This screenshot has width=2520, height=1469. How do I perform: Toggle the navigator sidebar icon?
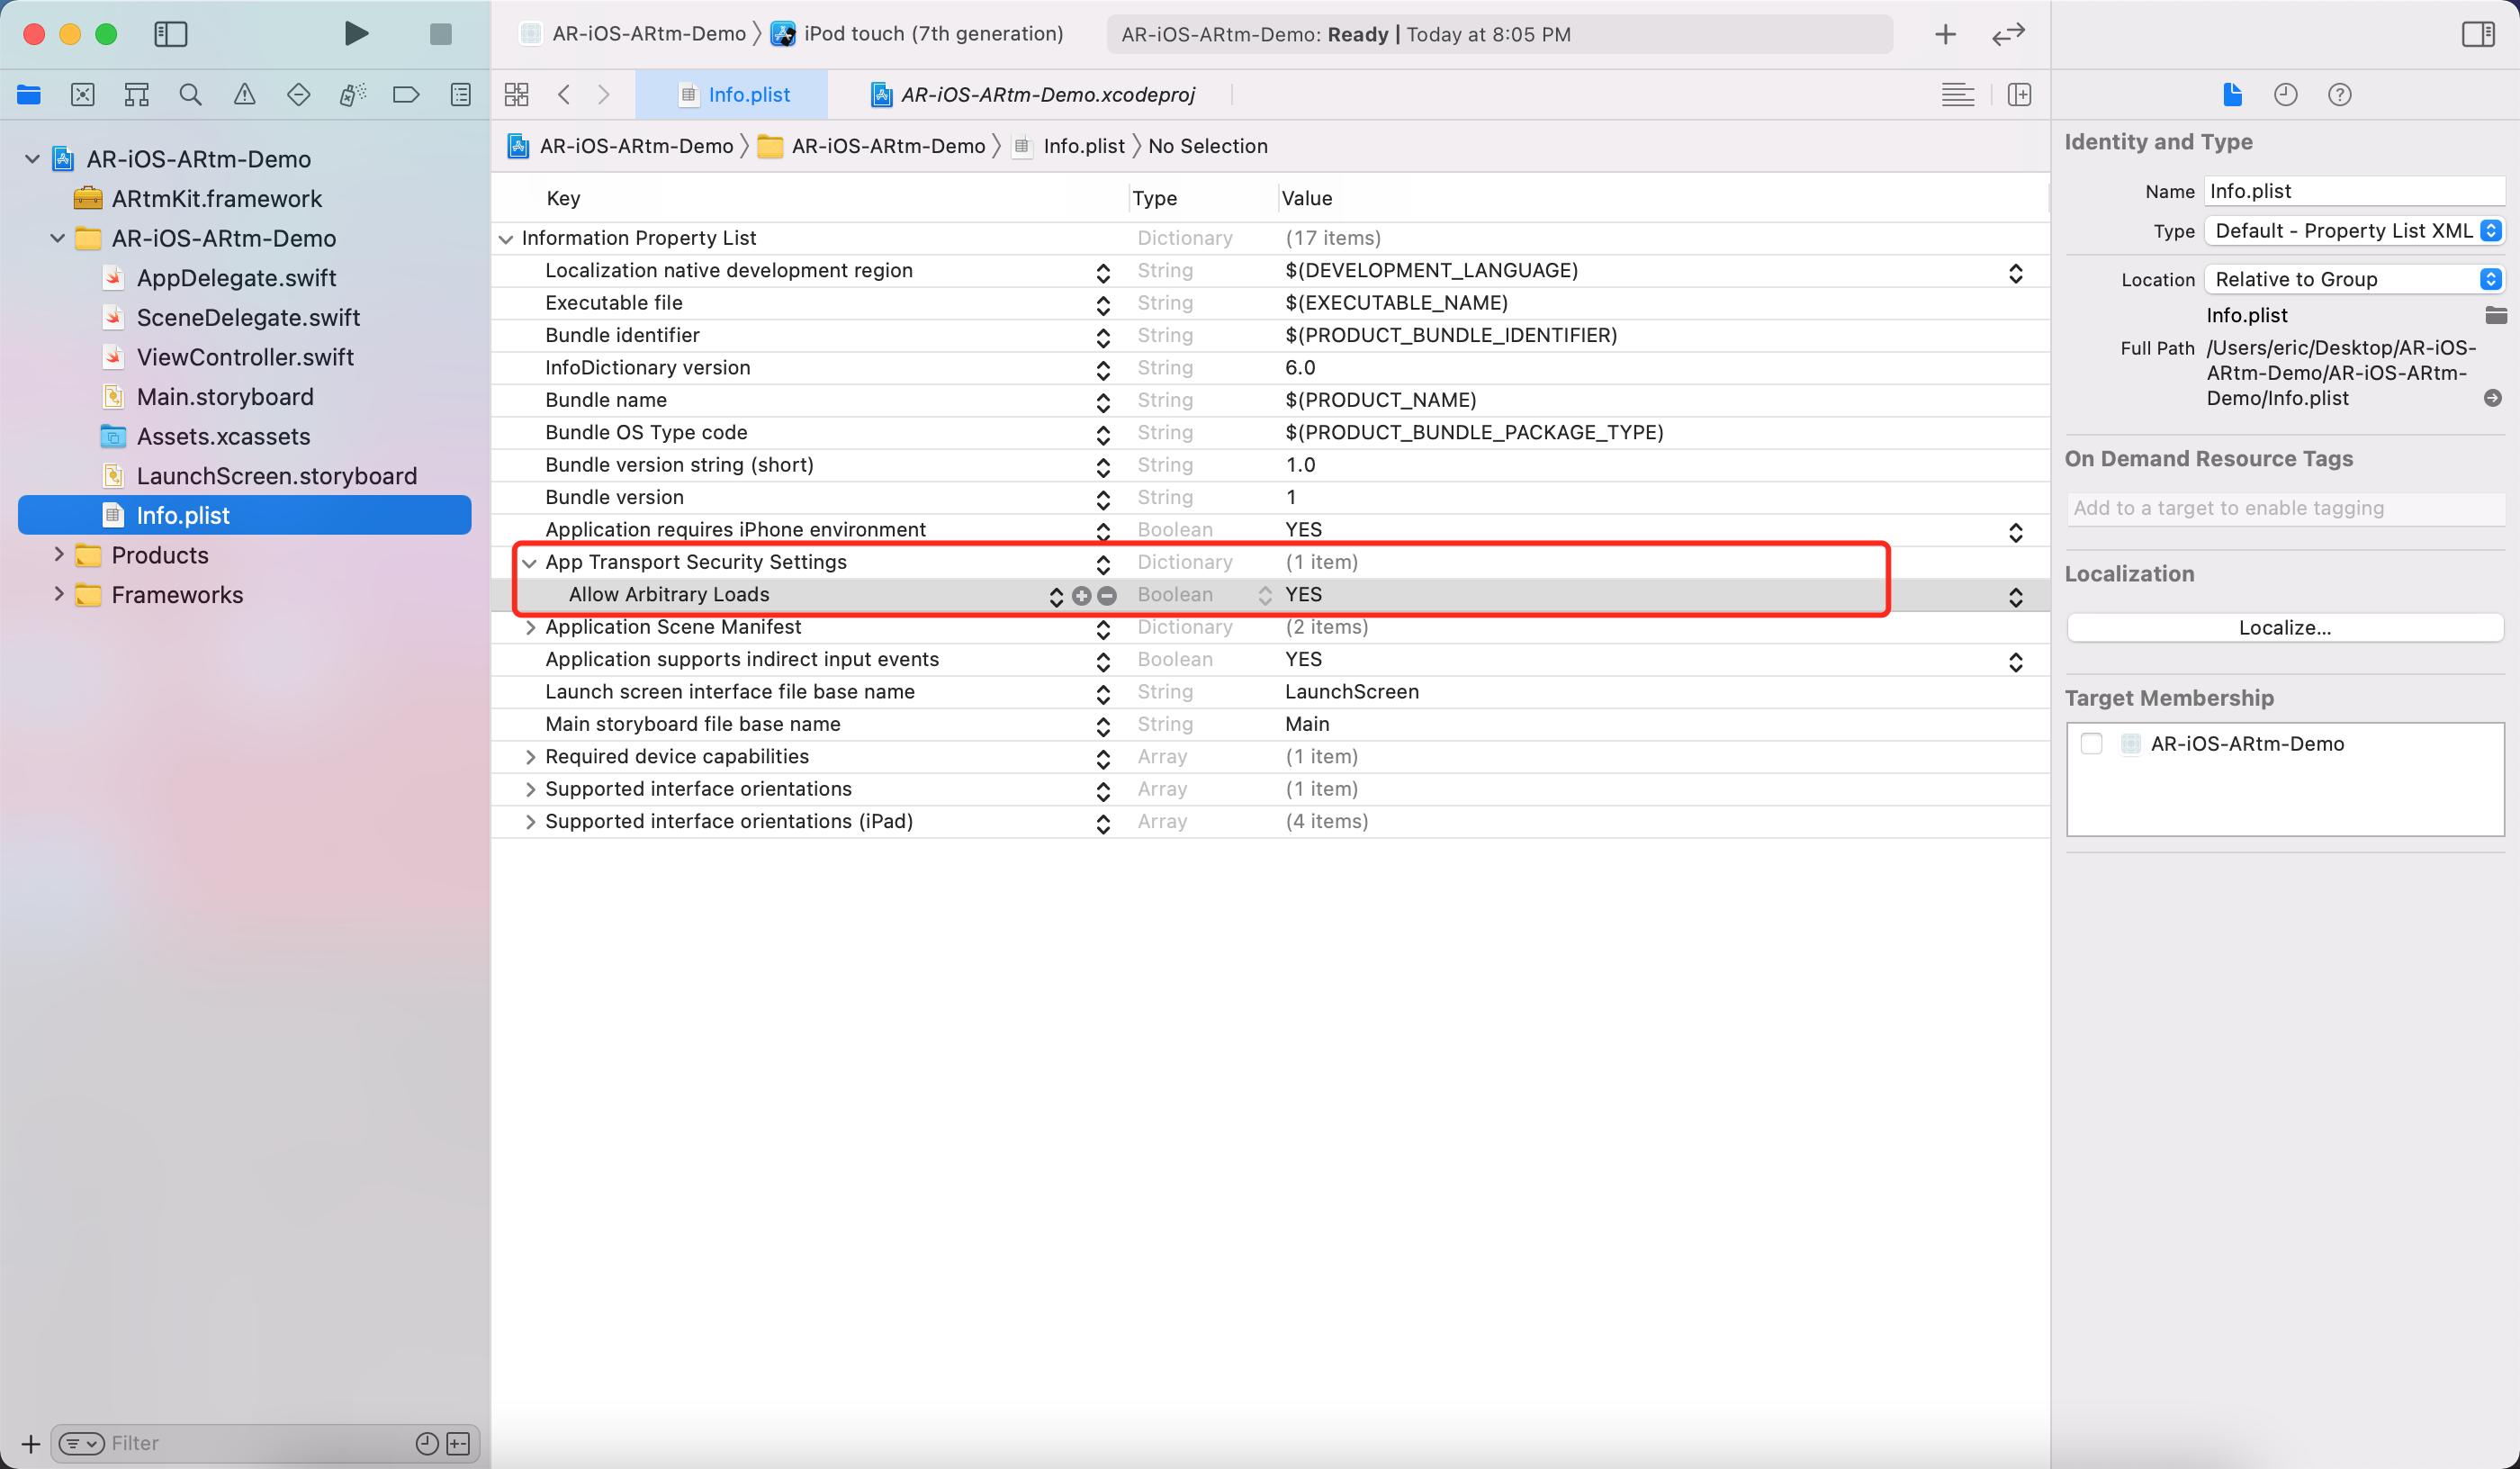pyautogui.click(x=171, y=34)
